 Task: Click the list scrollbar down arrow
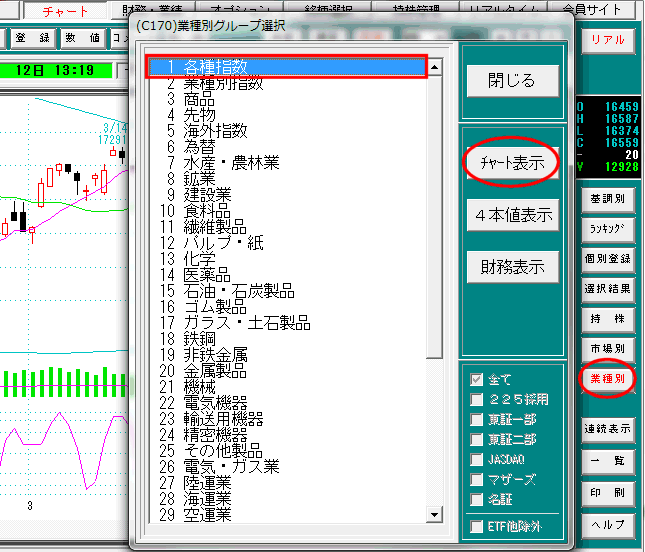click(434, 515)
